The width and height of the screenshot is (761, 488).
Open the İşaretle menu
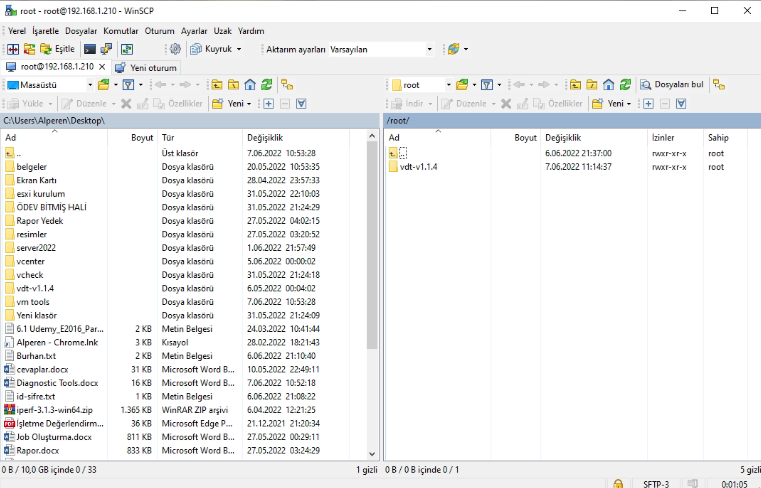(45, 31)
